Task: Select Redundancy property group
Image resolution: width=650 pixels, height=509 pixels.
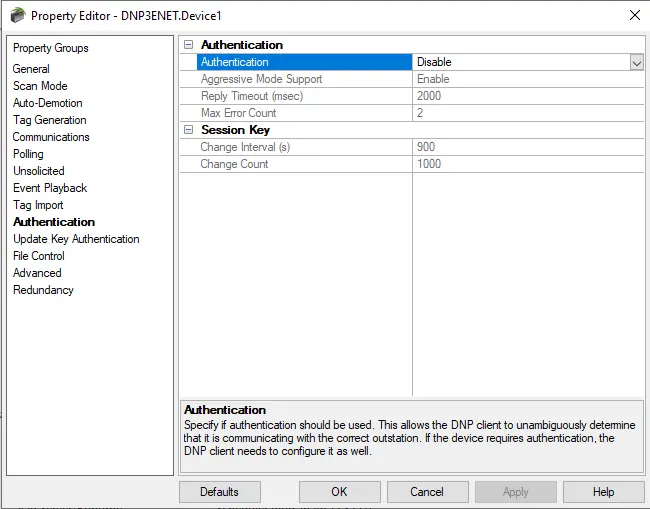Action: click(44, 290)
